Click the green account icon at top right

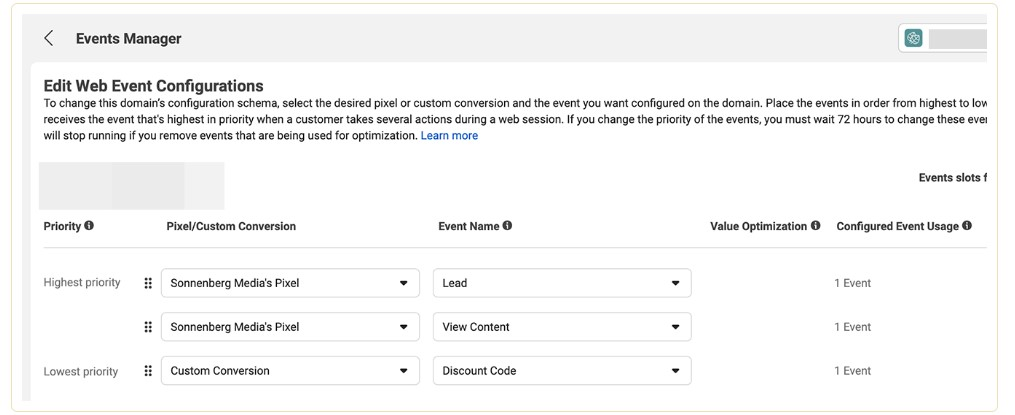click(913, 39)
